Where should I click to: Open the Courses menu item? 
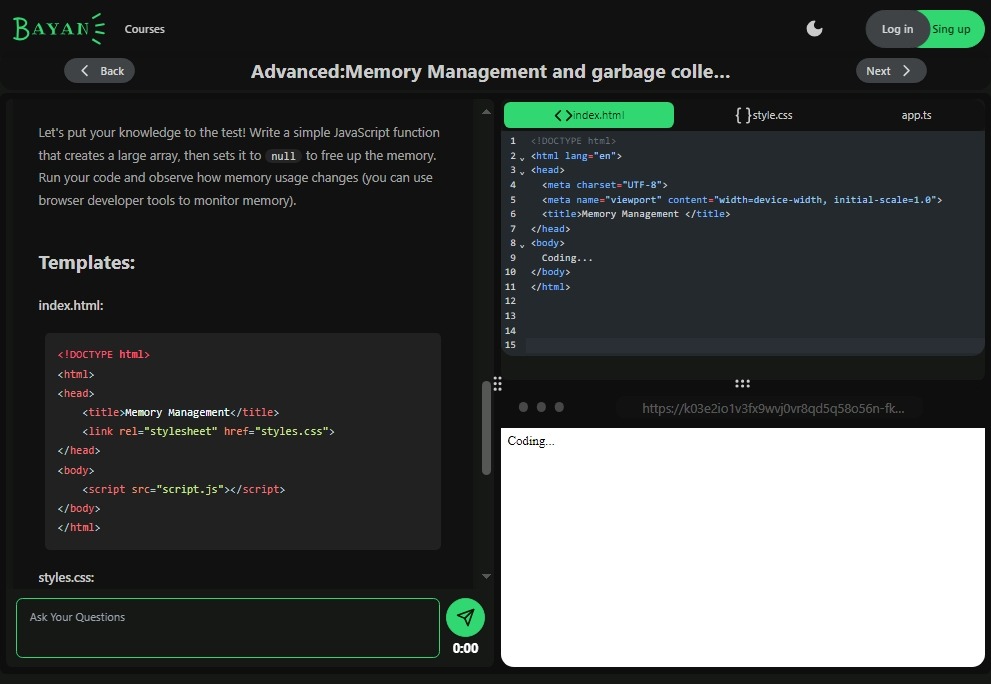coord(144,29)
